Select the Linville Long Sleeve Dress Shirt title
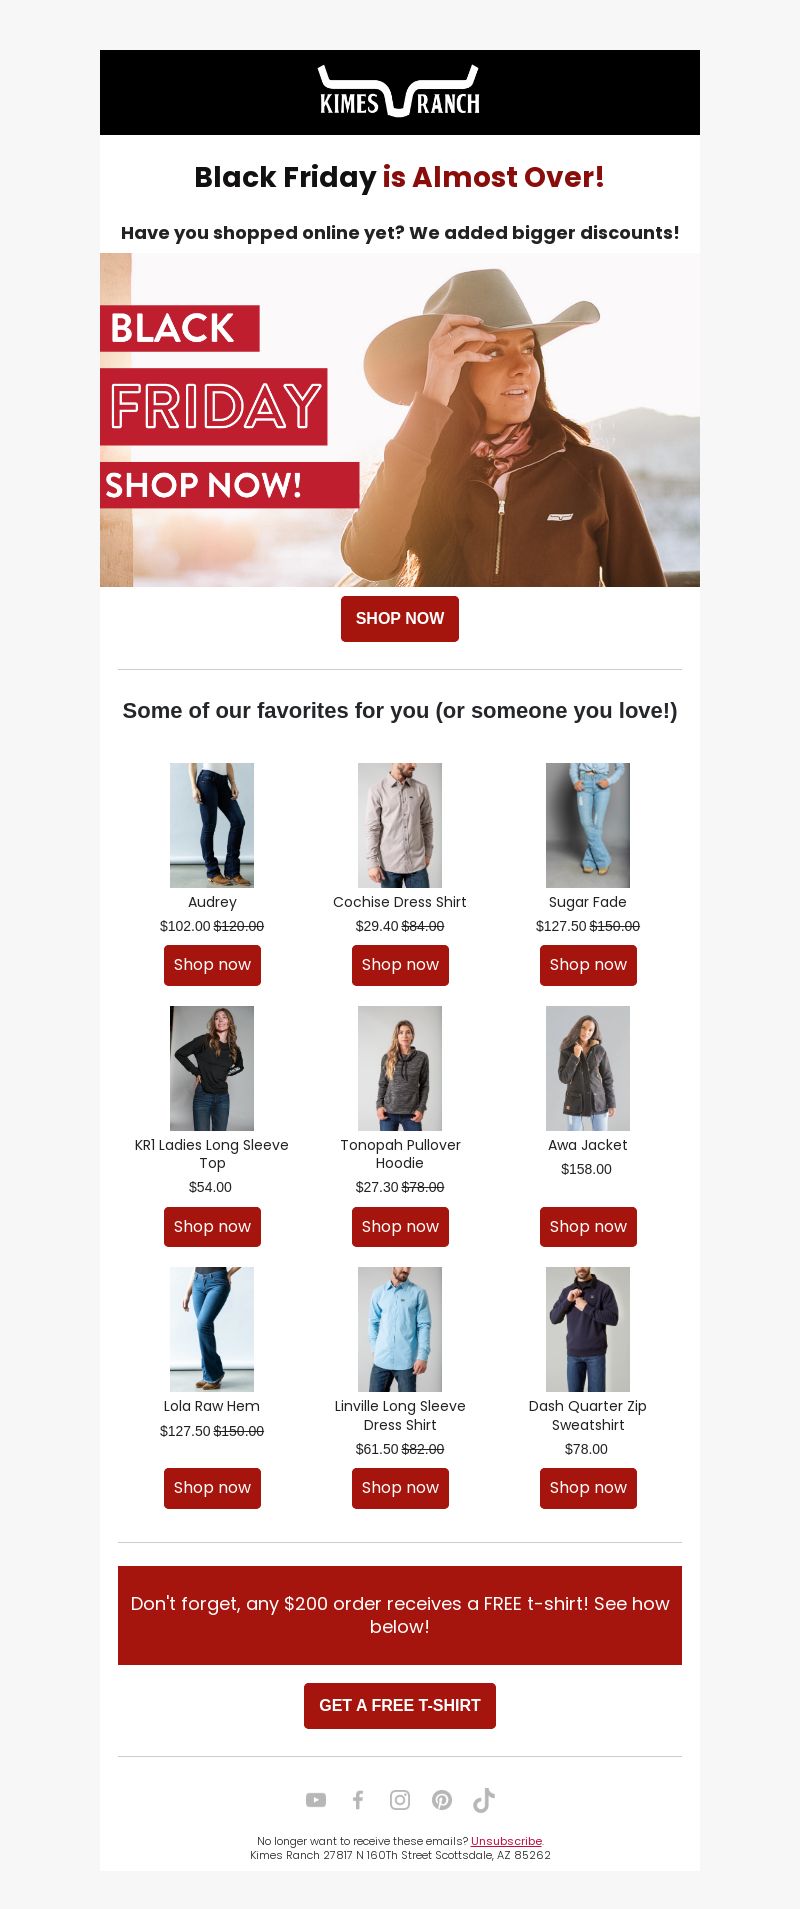Screen dimensions: 800x1909 [400, 1415]
